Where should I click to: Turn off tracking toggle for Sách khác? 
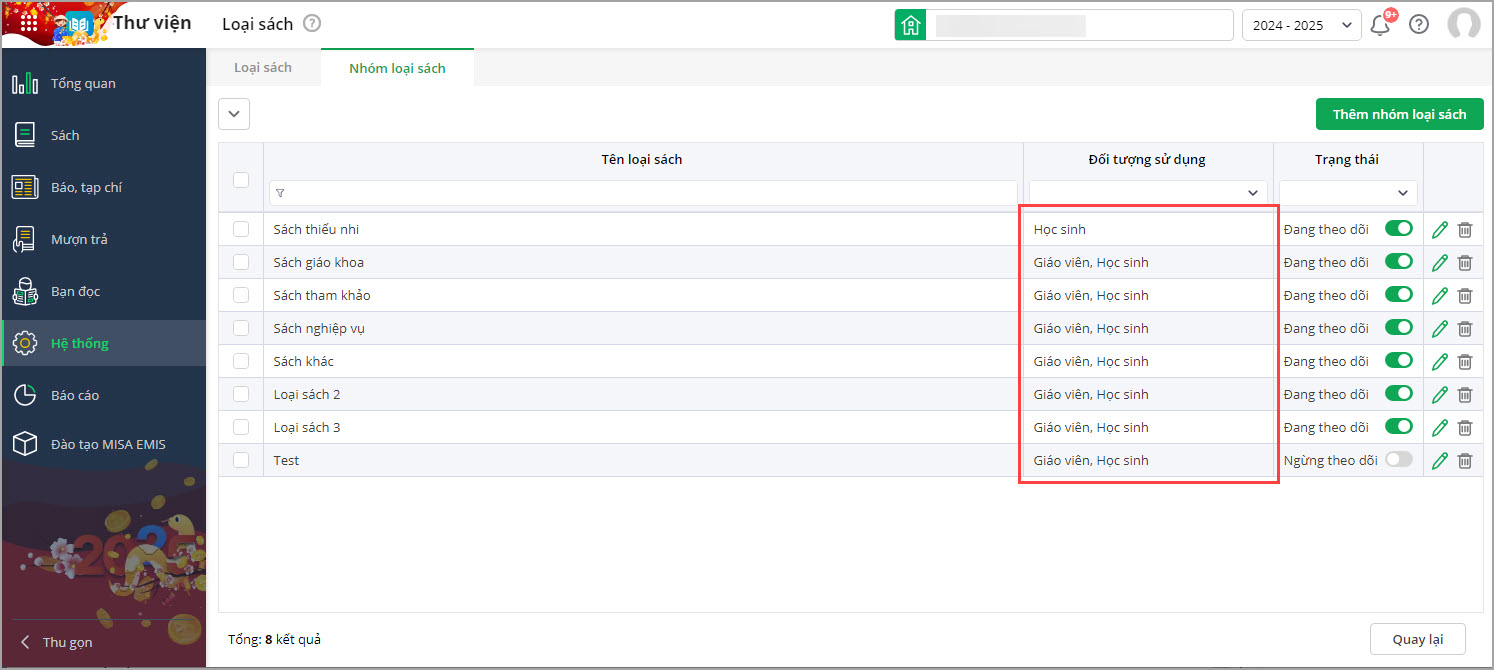[x=1399, y=361]
